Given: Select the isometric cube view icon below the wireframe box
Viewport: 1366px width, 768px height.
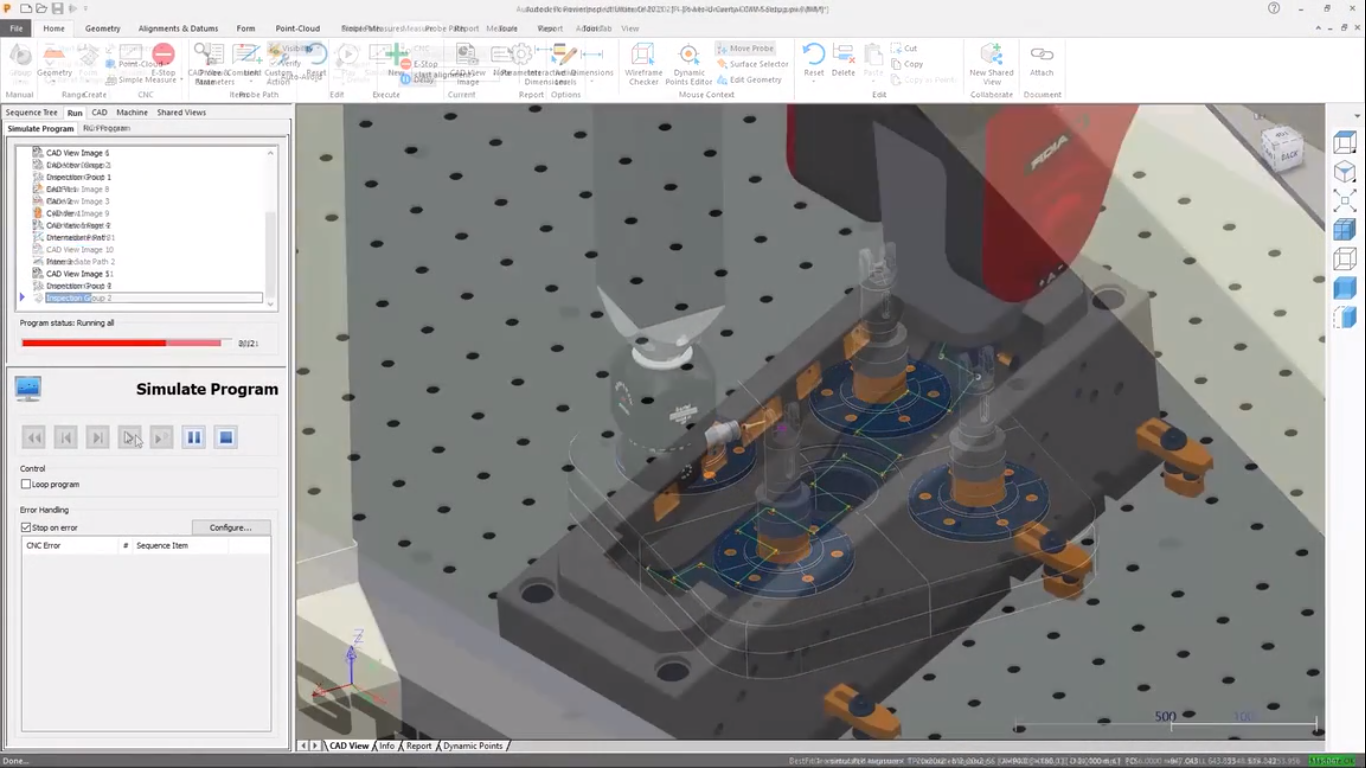Looking at the screenshot, I should coord(1345,172).
